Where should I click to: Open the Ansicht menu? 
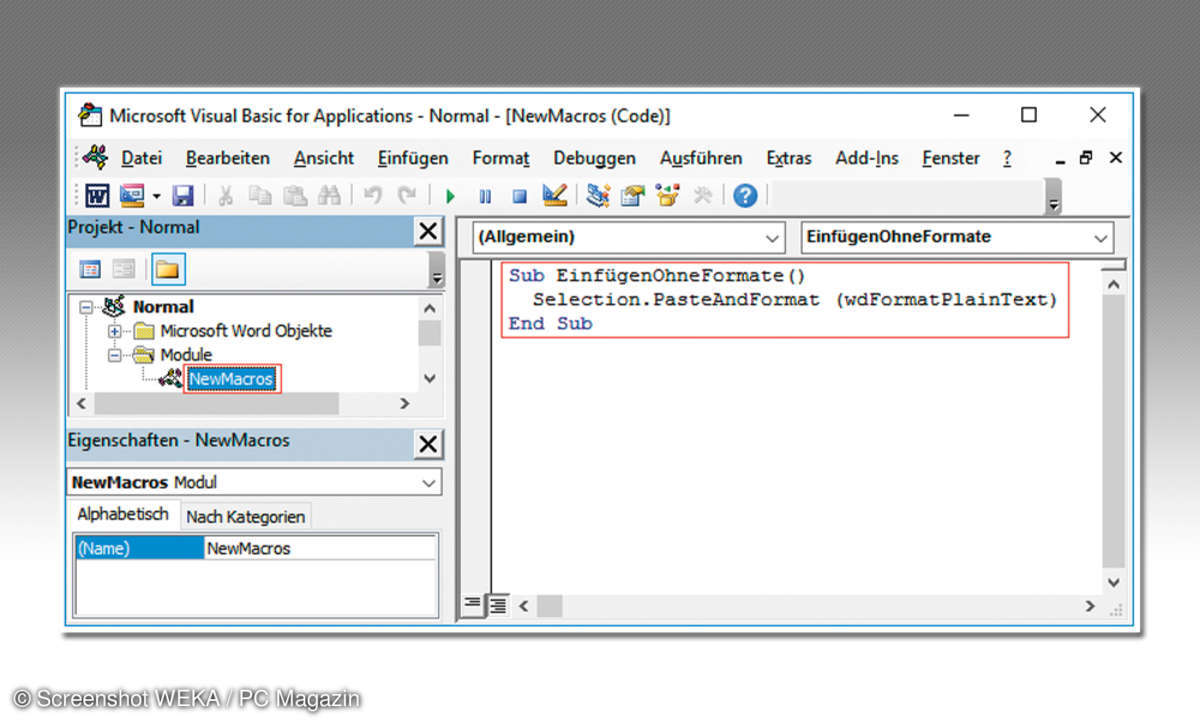point(324,158)
